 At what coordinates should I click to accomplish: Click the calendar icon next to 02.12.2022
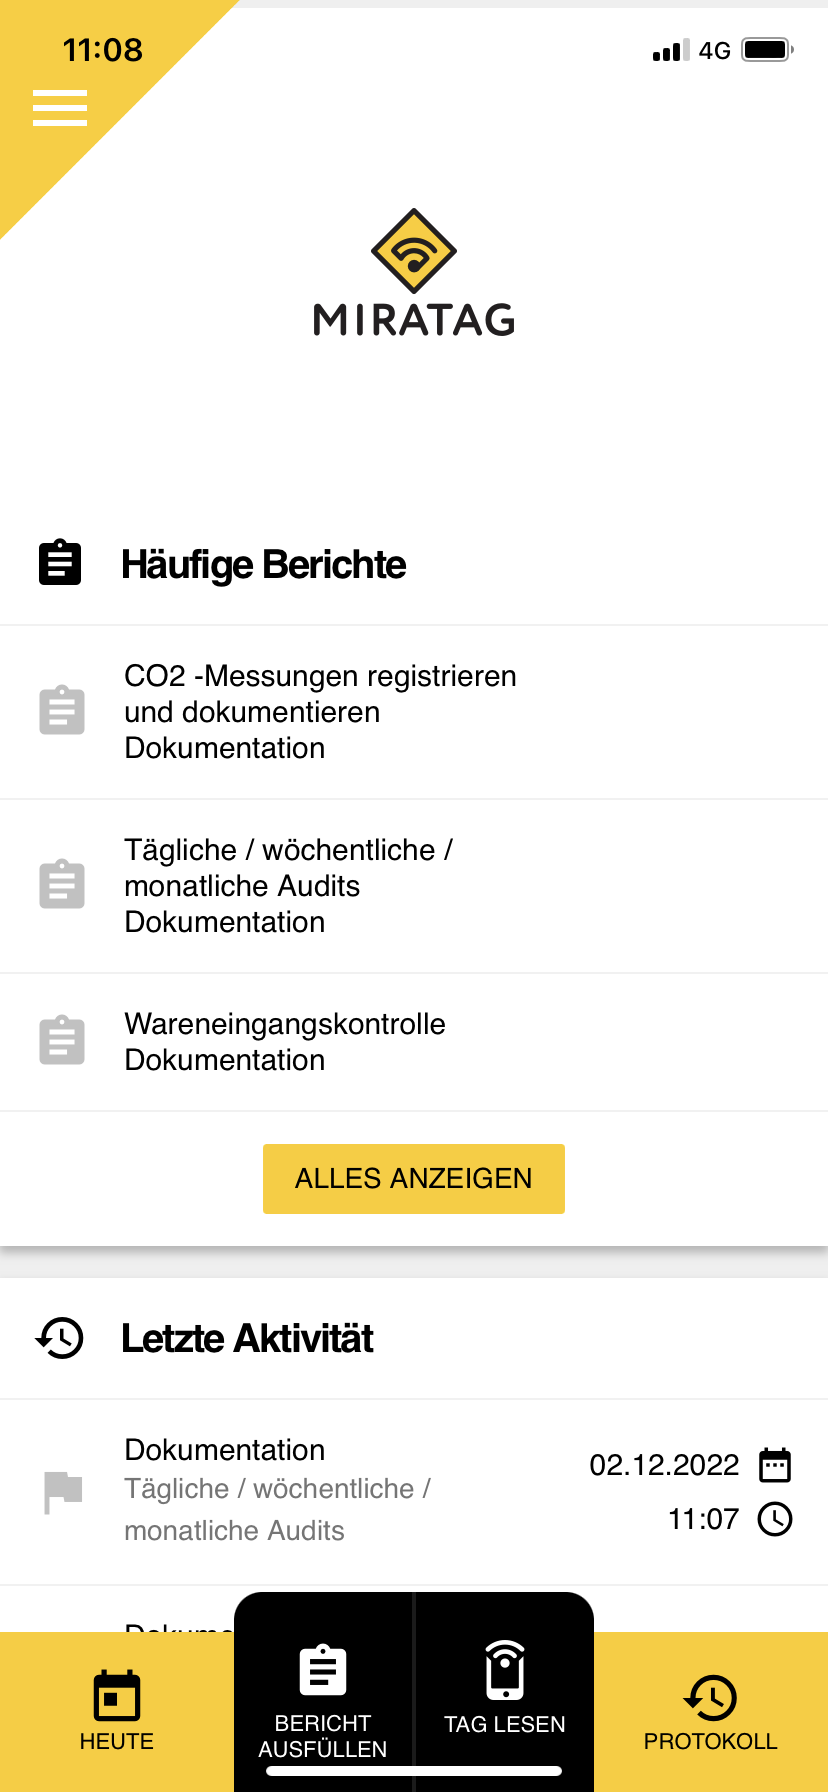[x=775, y=1465]
